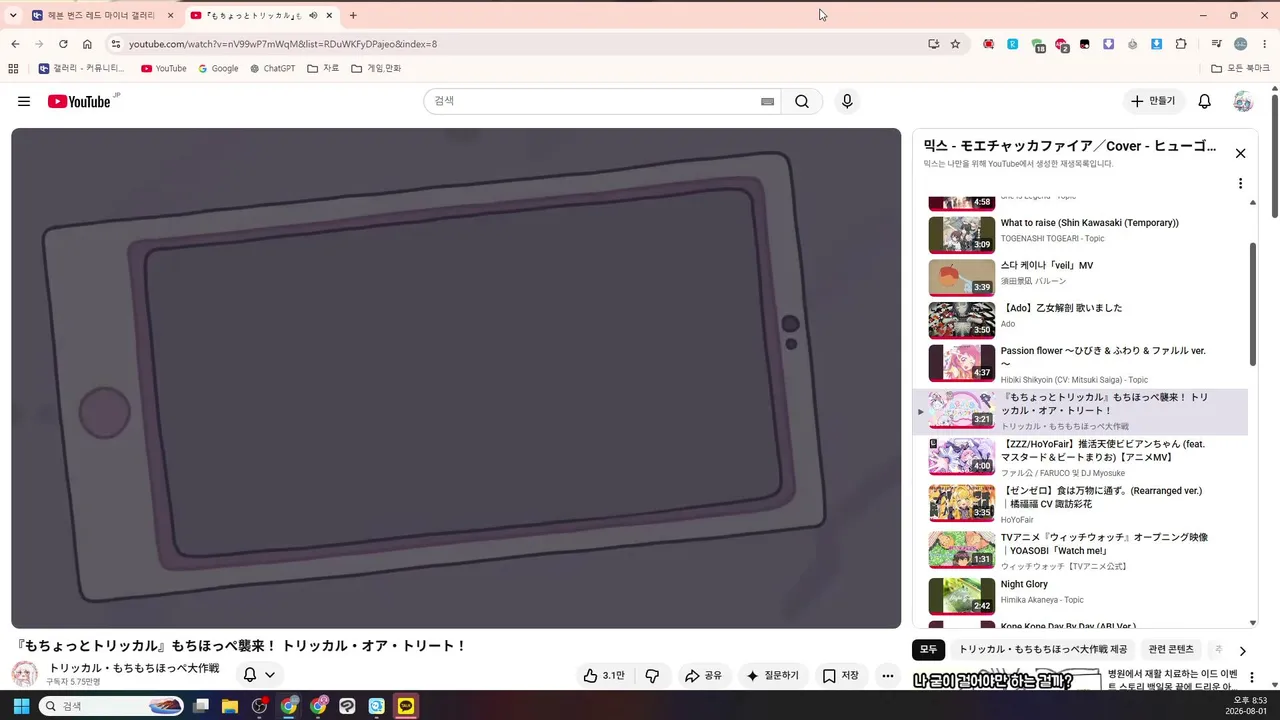Open the on-screen keyboard in the search box
Screen dimensions: 1280x720
point(767,101)
